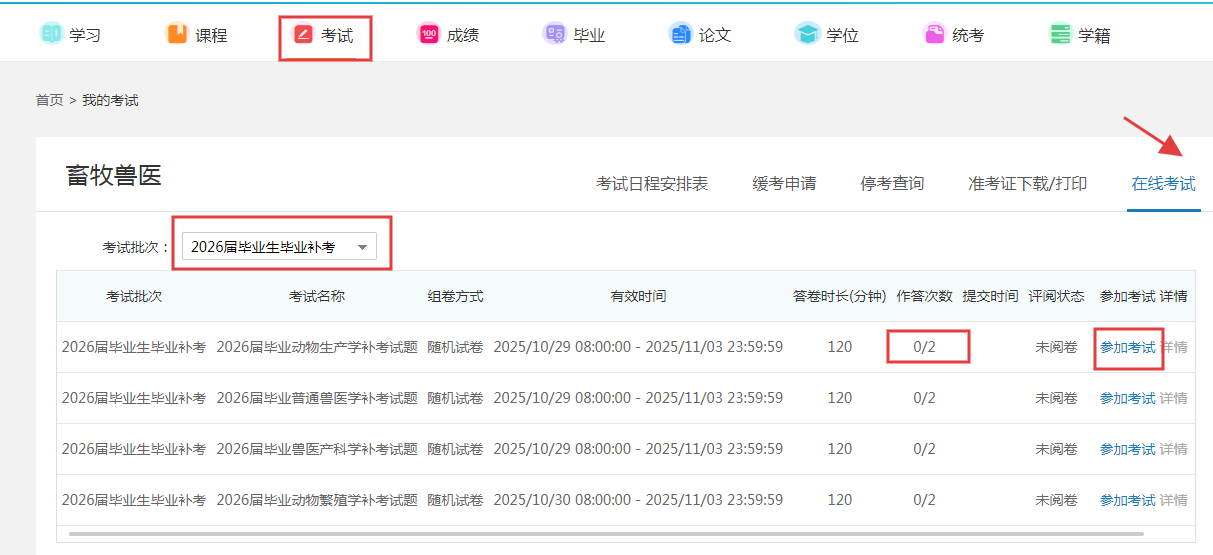
Task: Click 参加考试 for 普通兽医学补考试题
Action: tap(1127, 398)
